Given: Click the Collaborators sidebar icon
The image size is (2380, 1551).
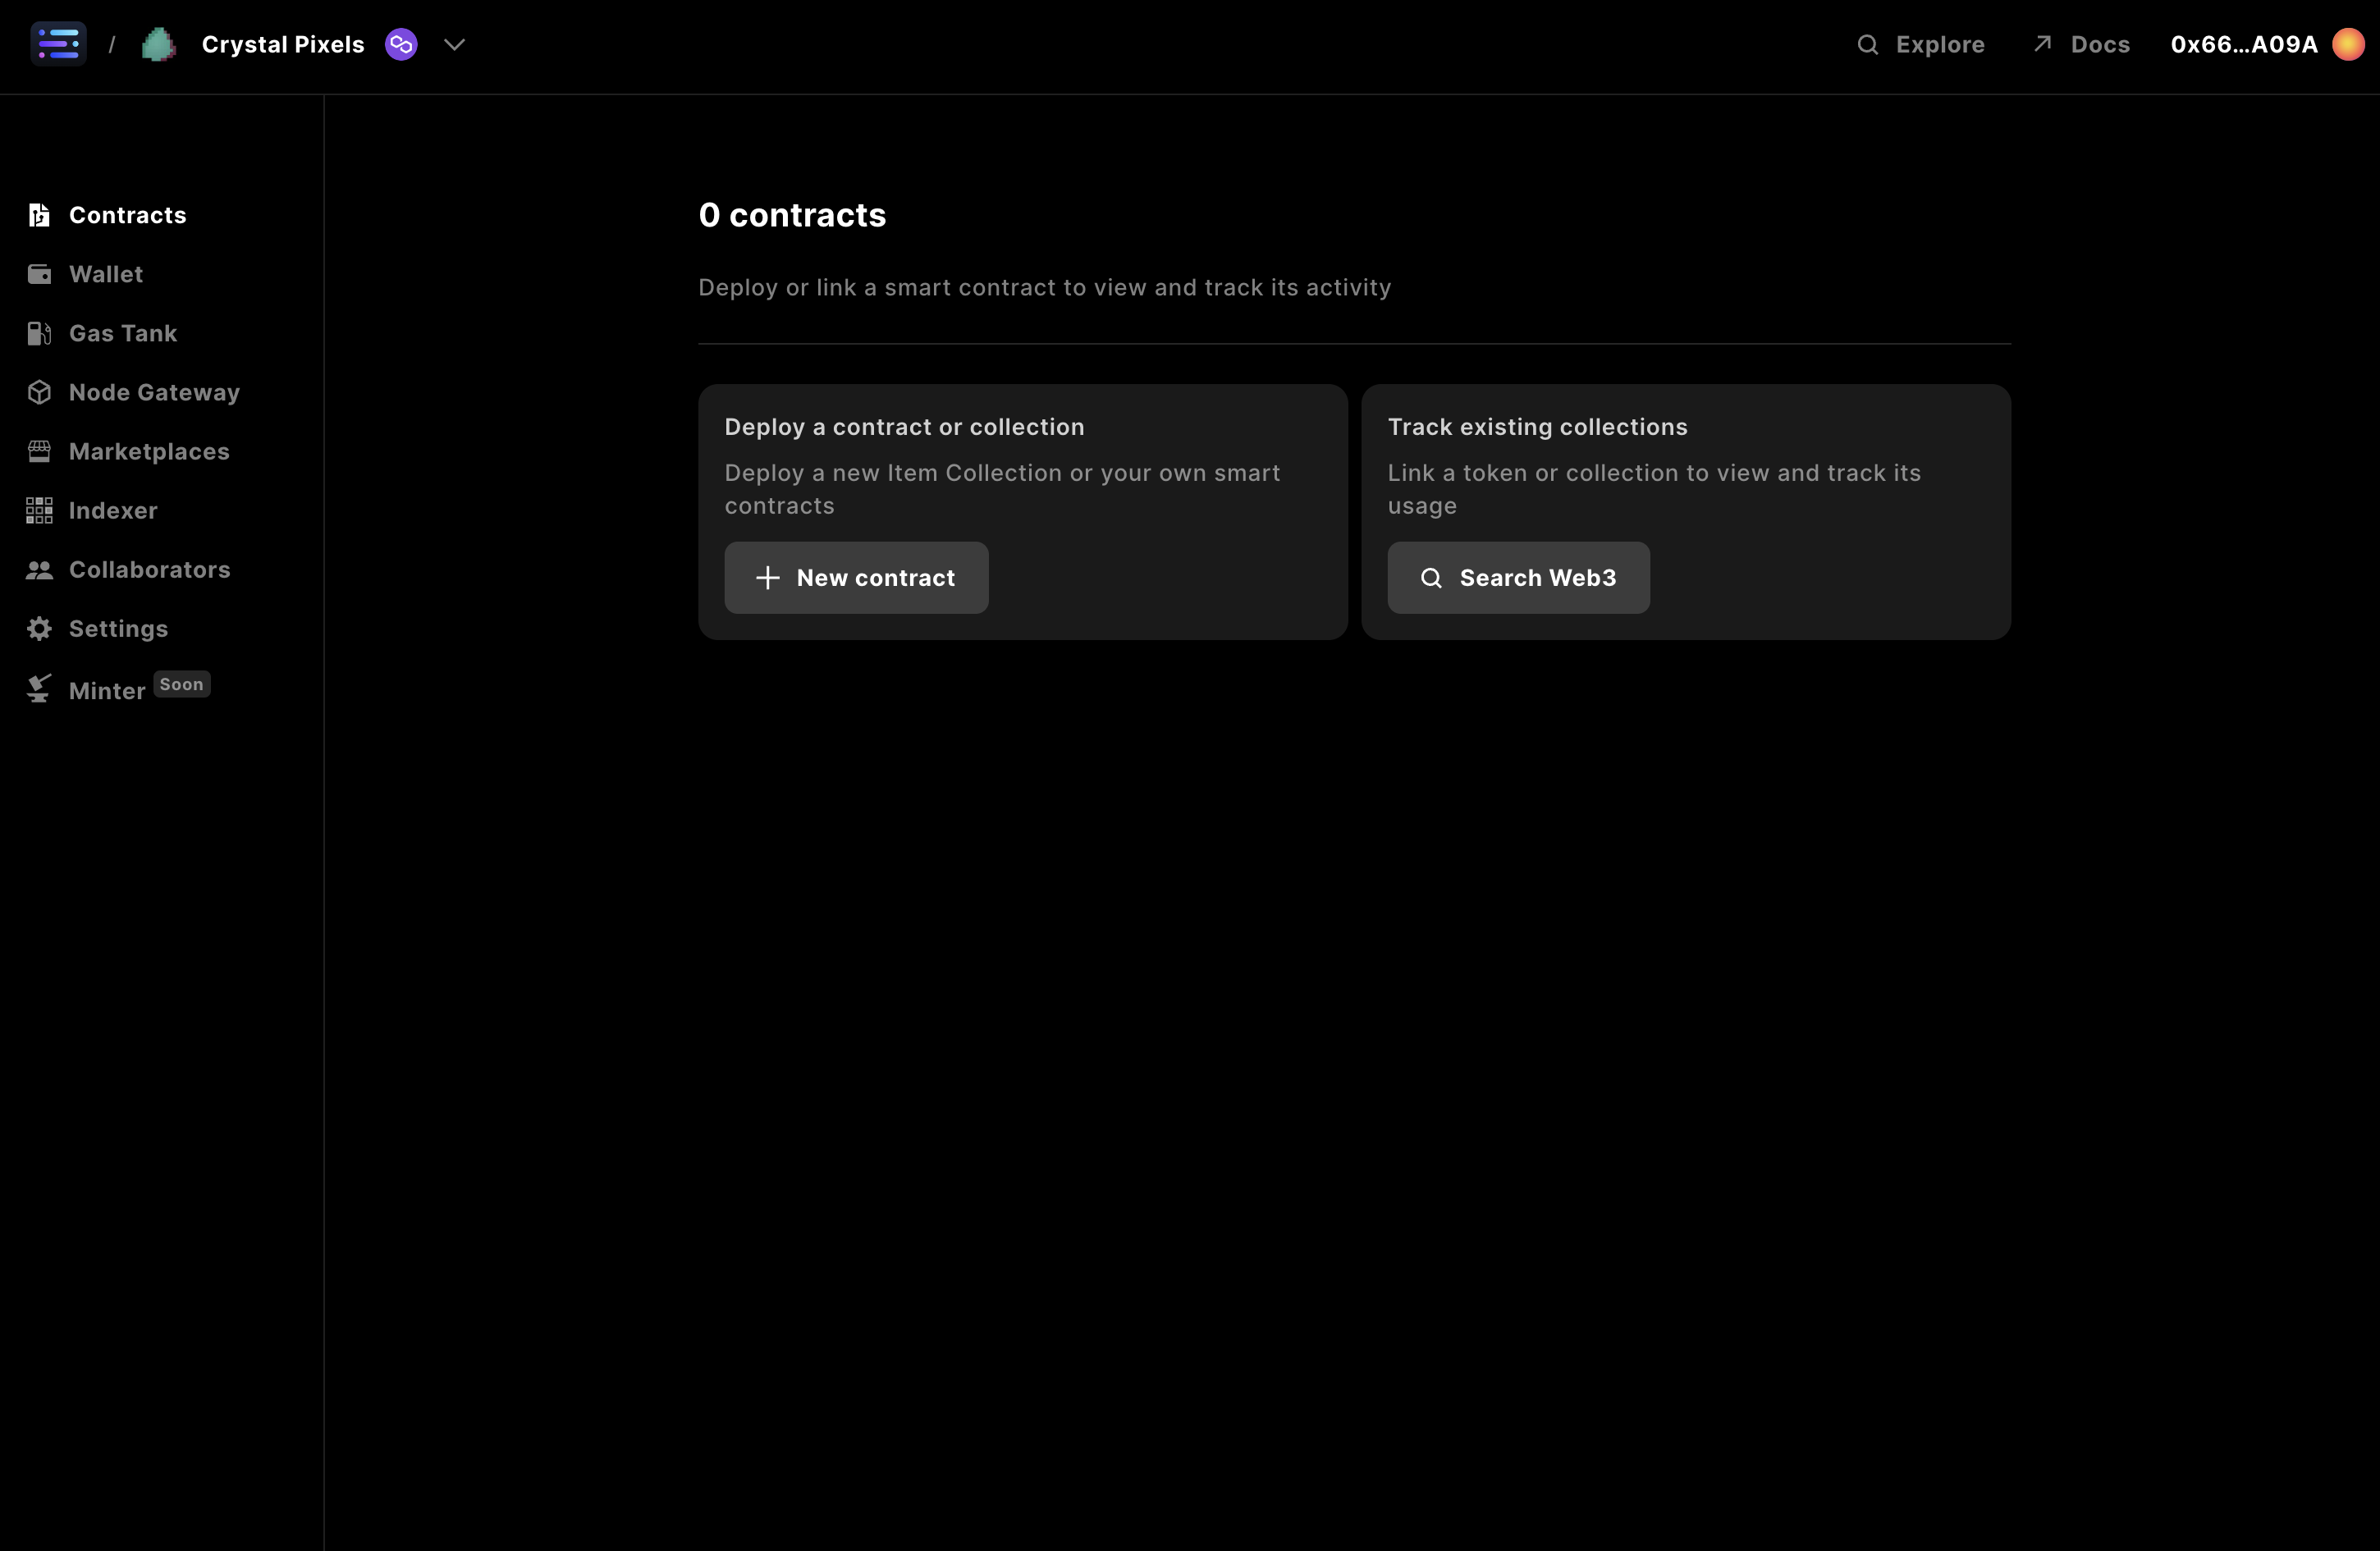Looking at the screenshot, I should click(39, 569).
